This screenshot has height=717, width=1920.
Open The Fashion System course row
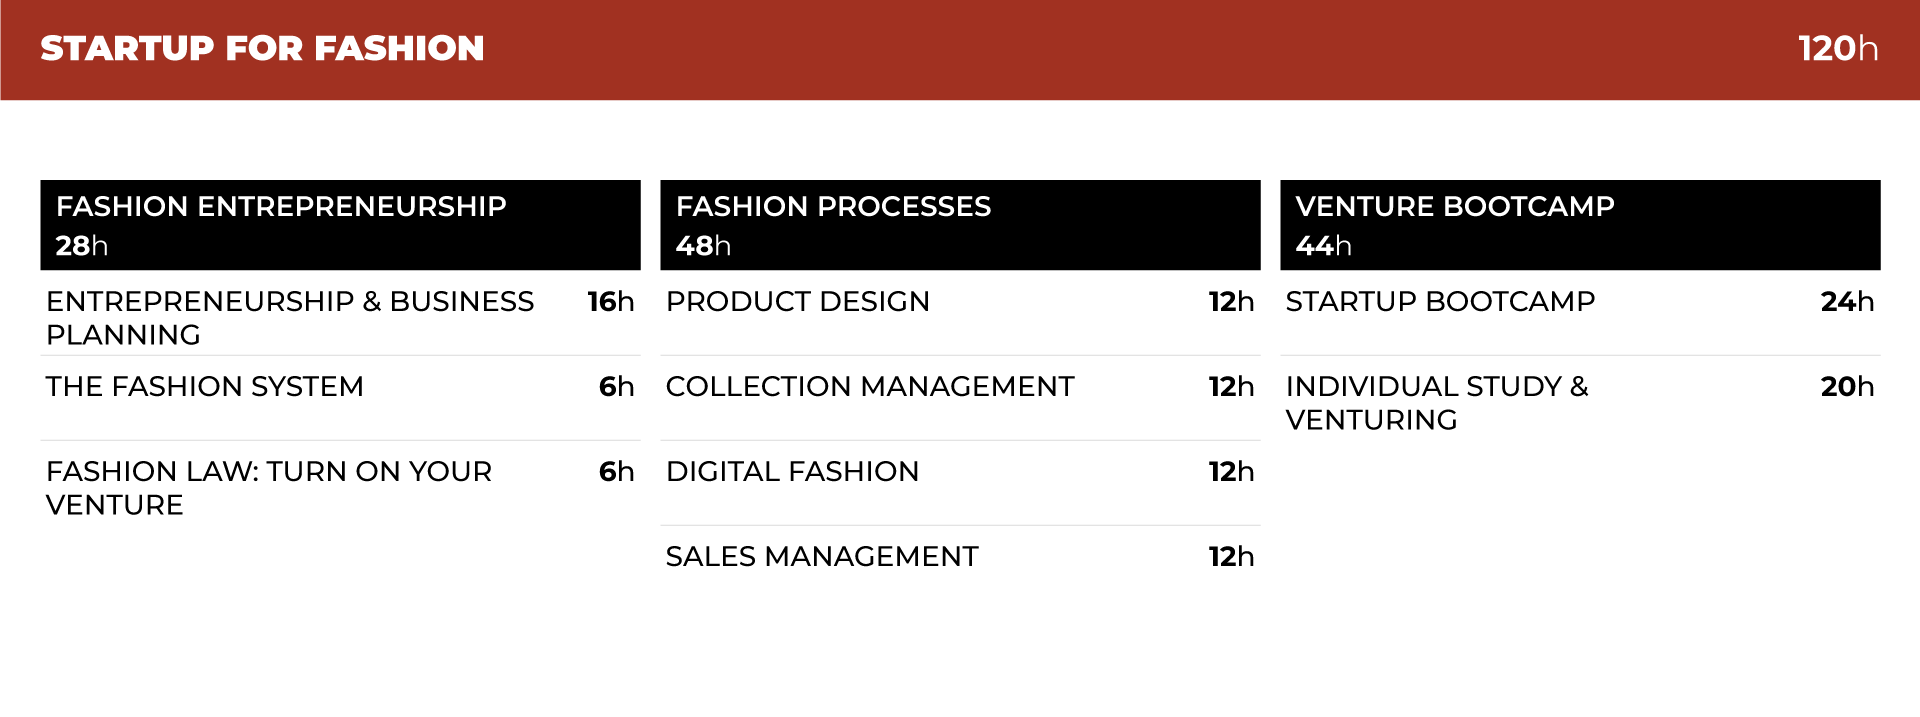340,398
